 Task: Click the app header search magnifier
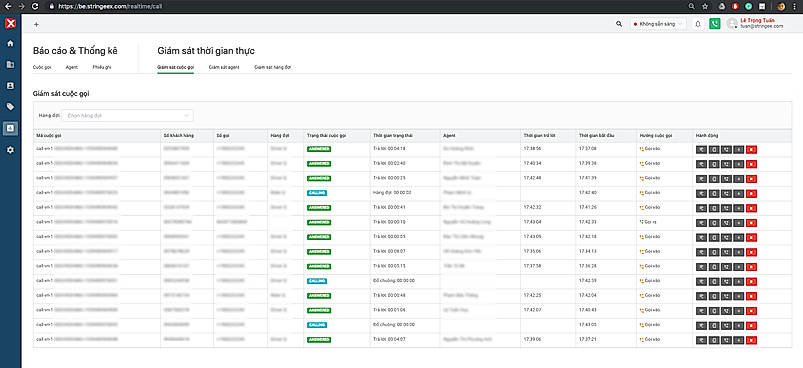point(619,24)
